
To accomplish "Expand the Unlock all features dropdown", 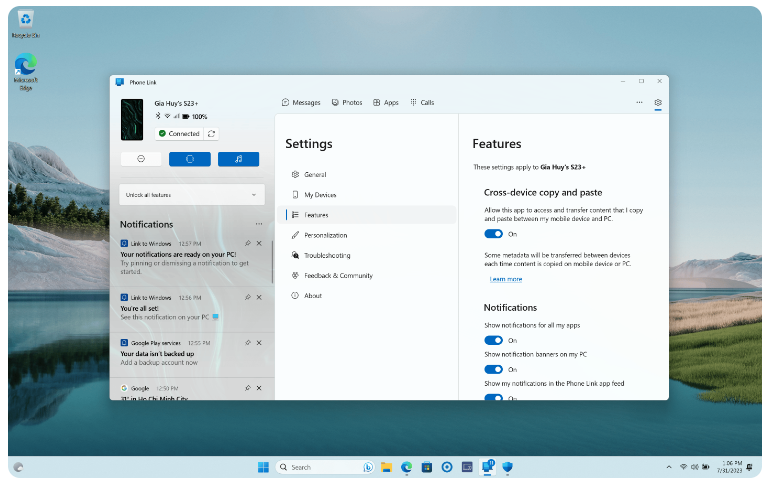I will 191,194.
